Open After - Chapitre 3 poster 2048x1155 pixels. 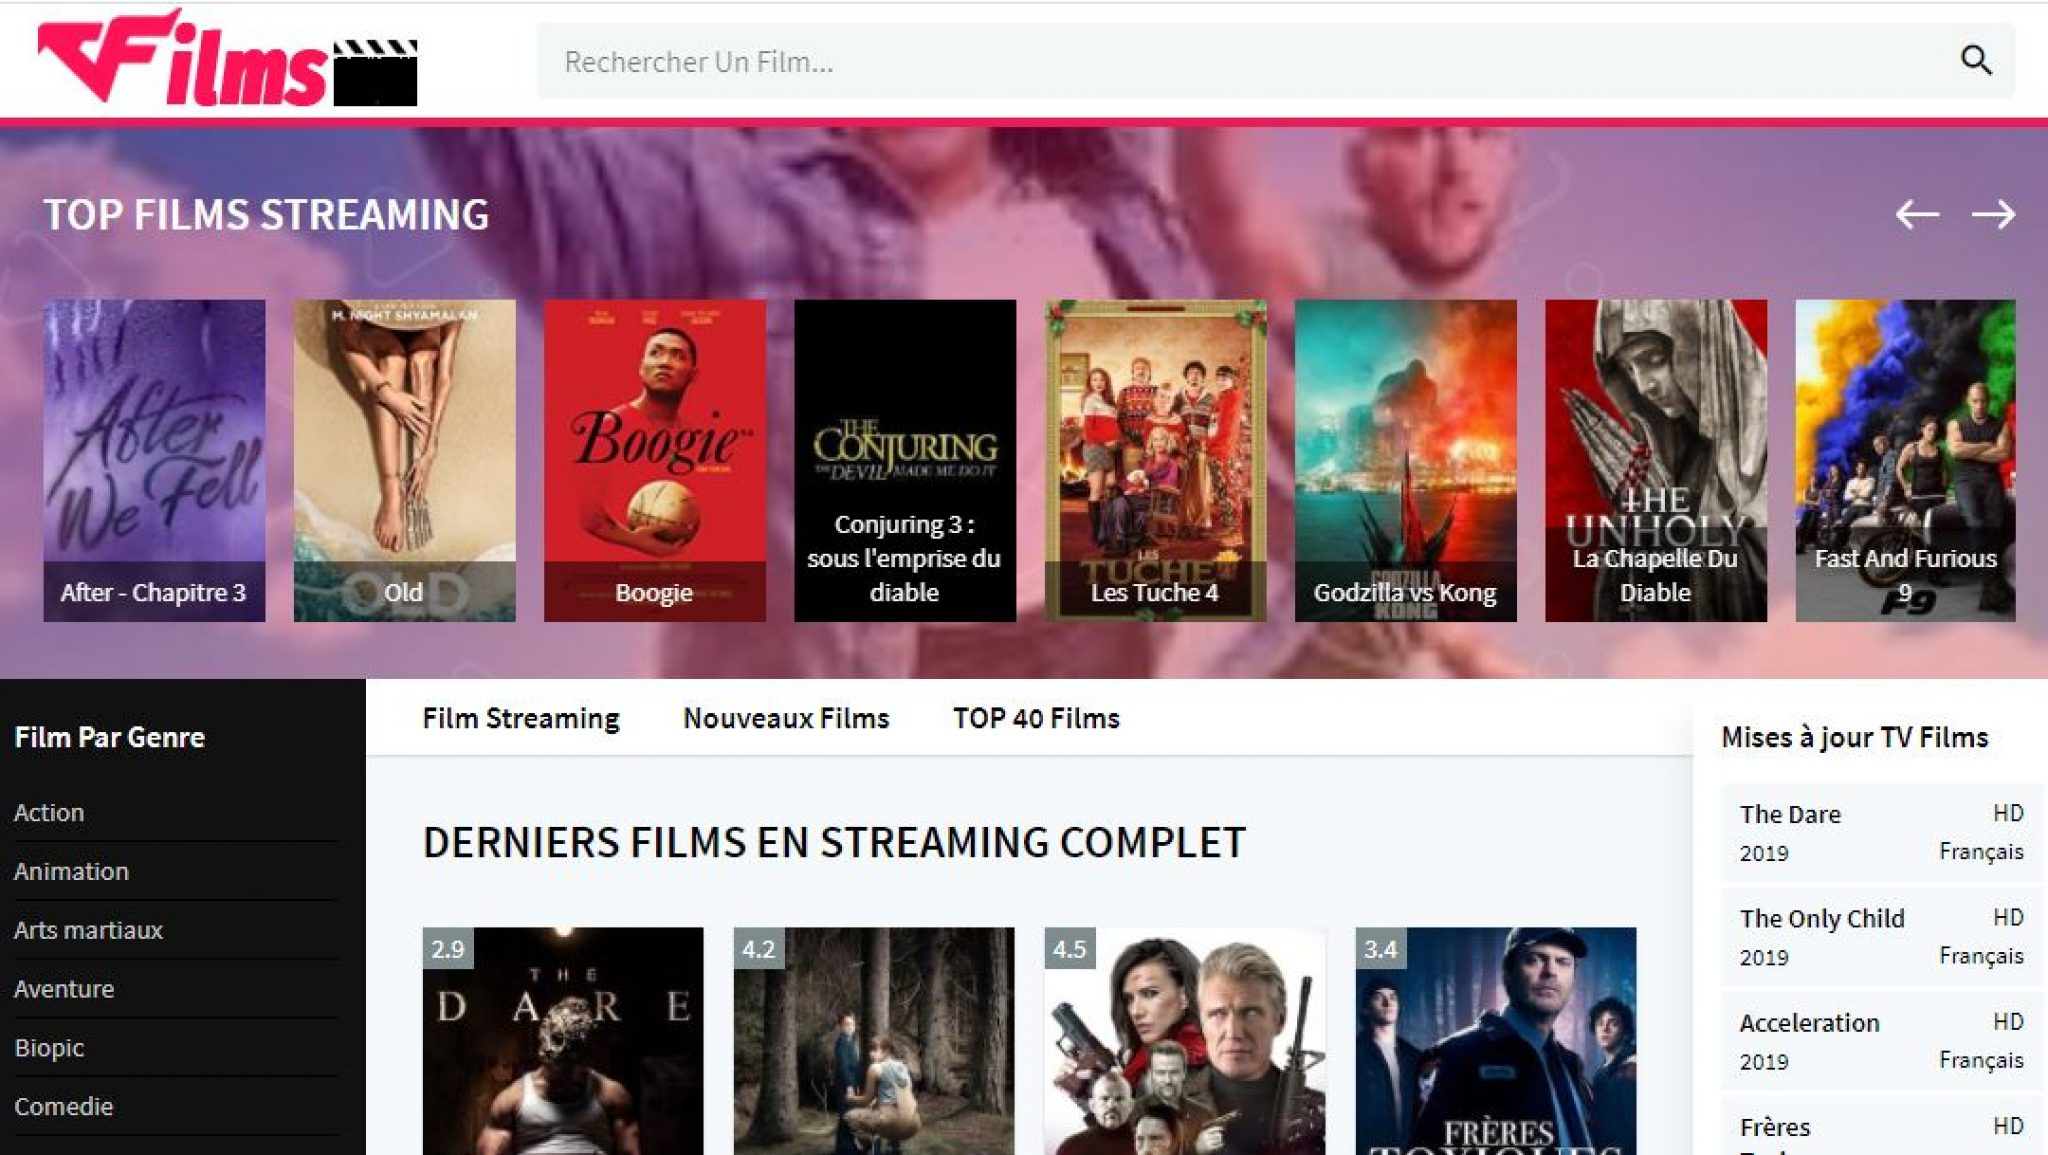click(154, 460)
